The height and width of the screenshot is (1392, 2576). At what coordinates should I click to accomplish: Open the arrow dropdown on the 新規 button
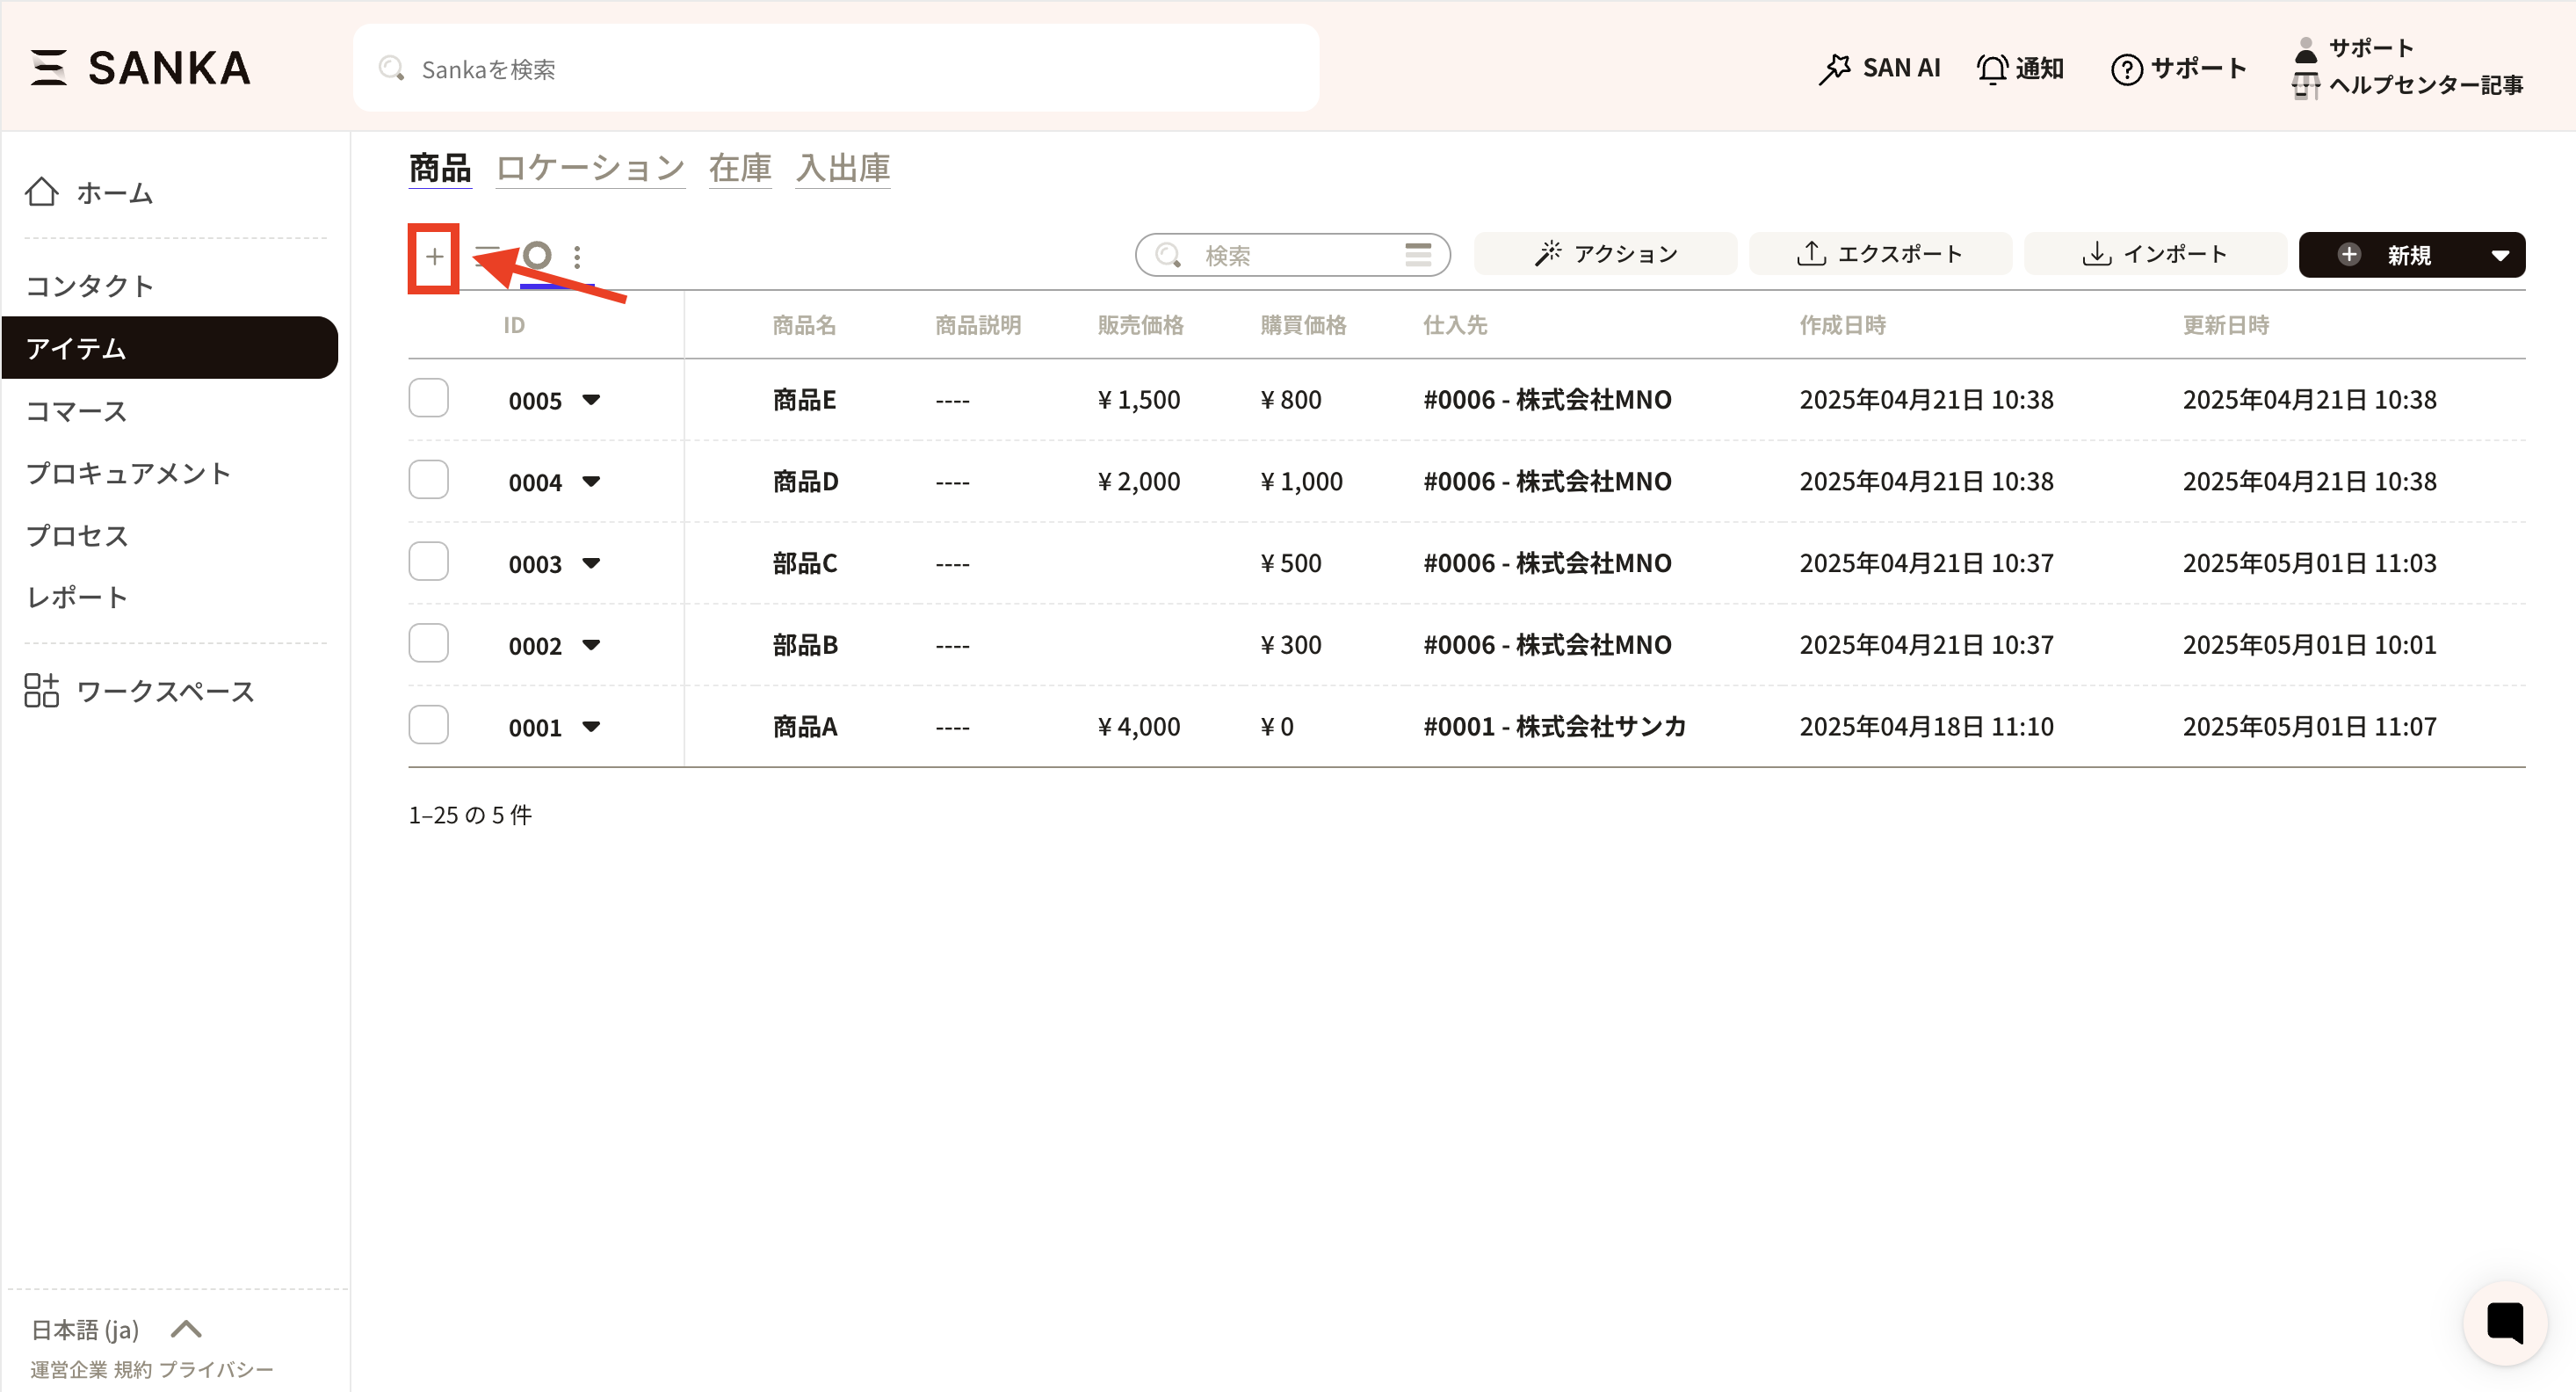[2500, 255]
